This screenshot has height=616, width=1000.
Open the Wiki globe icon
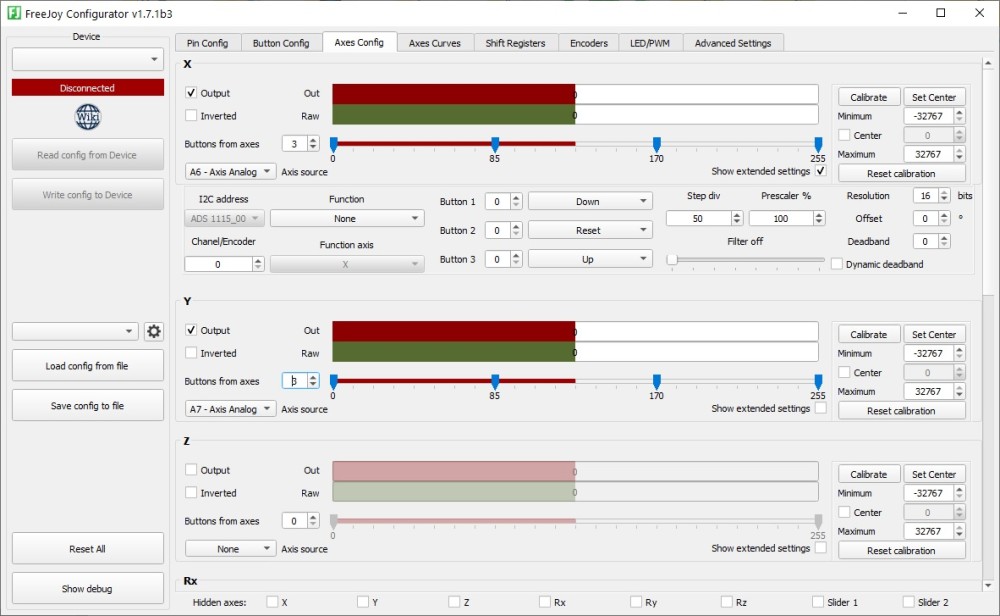pos(88,117)
